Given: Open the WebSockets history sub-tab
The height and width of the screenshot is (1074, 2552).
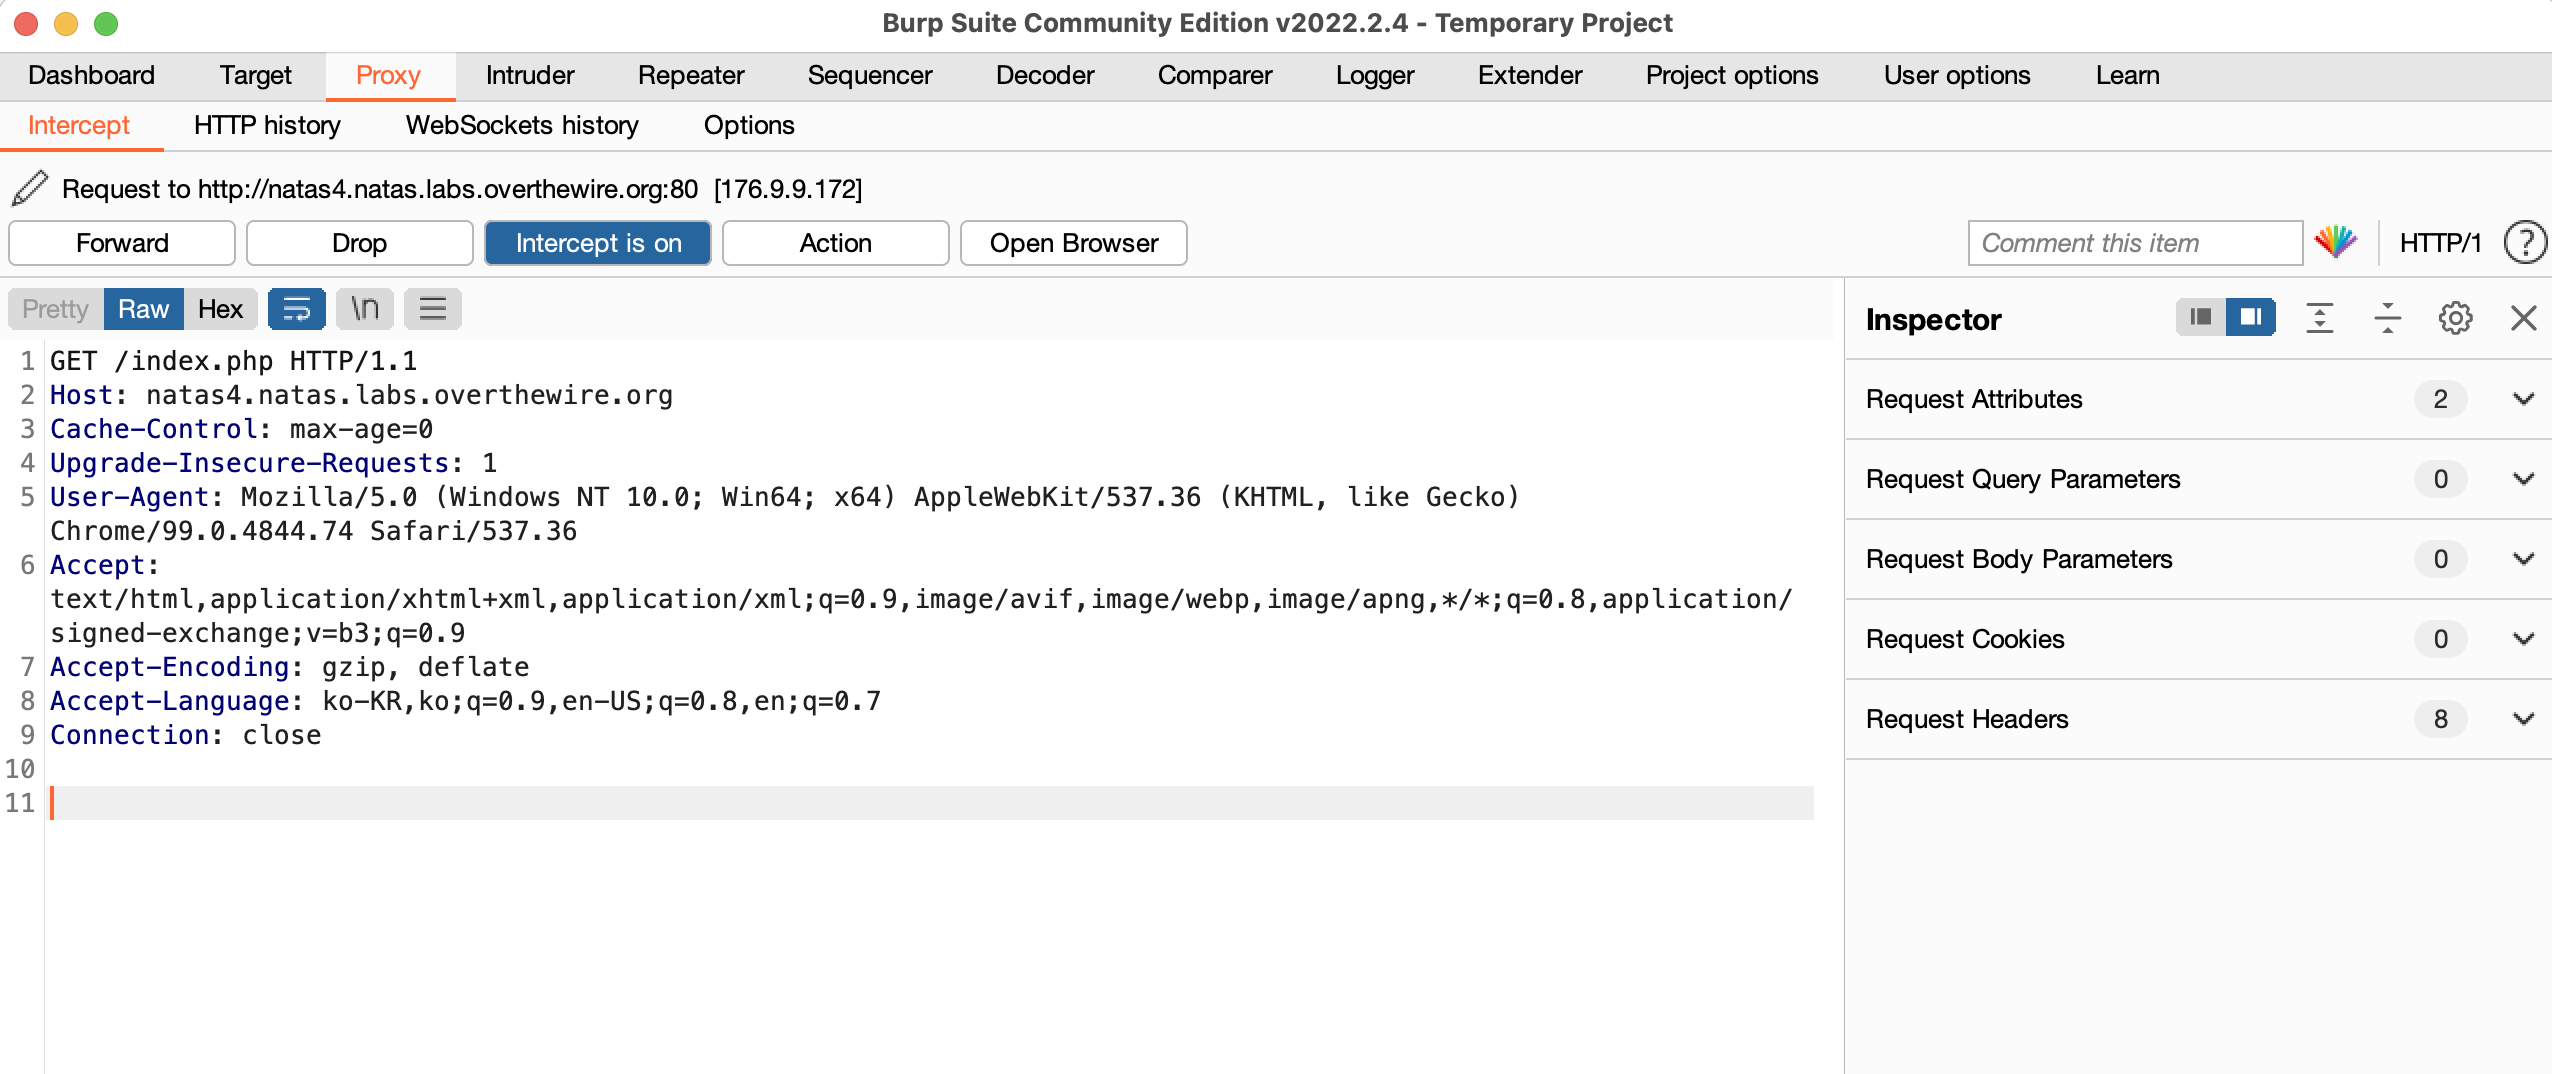Looking at the screenshot, I should [522, 126].
